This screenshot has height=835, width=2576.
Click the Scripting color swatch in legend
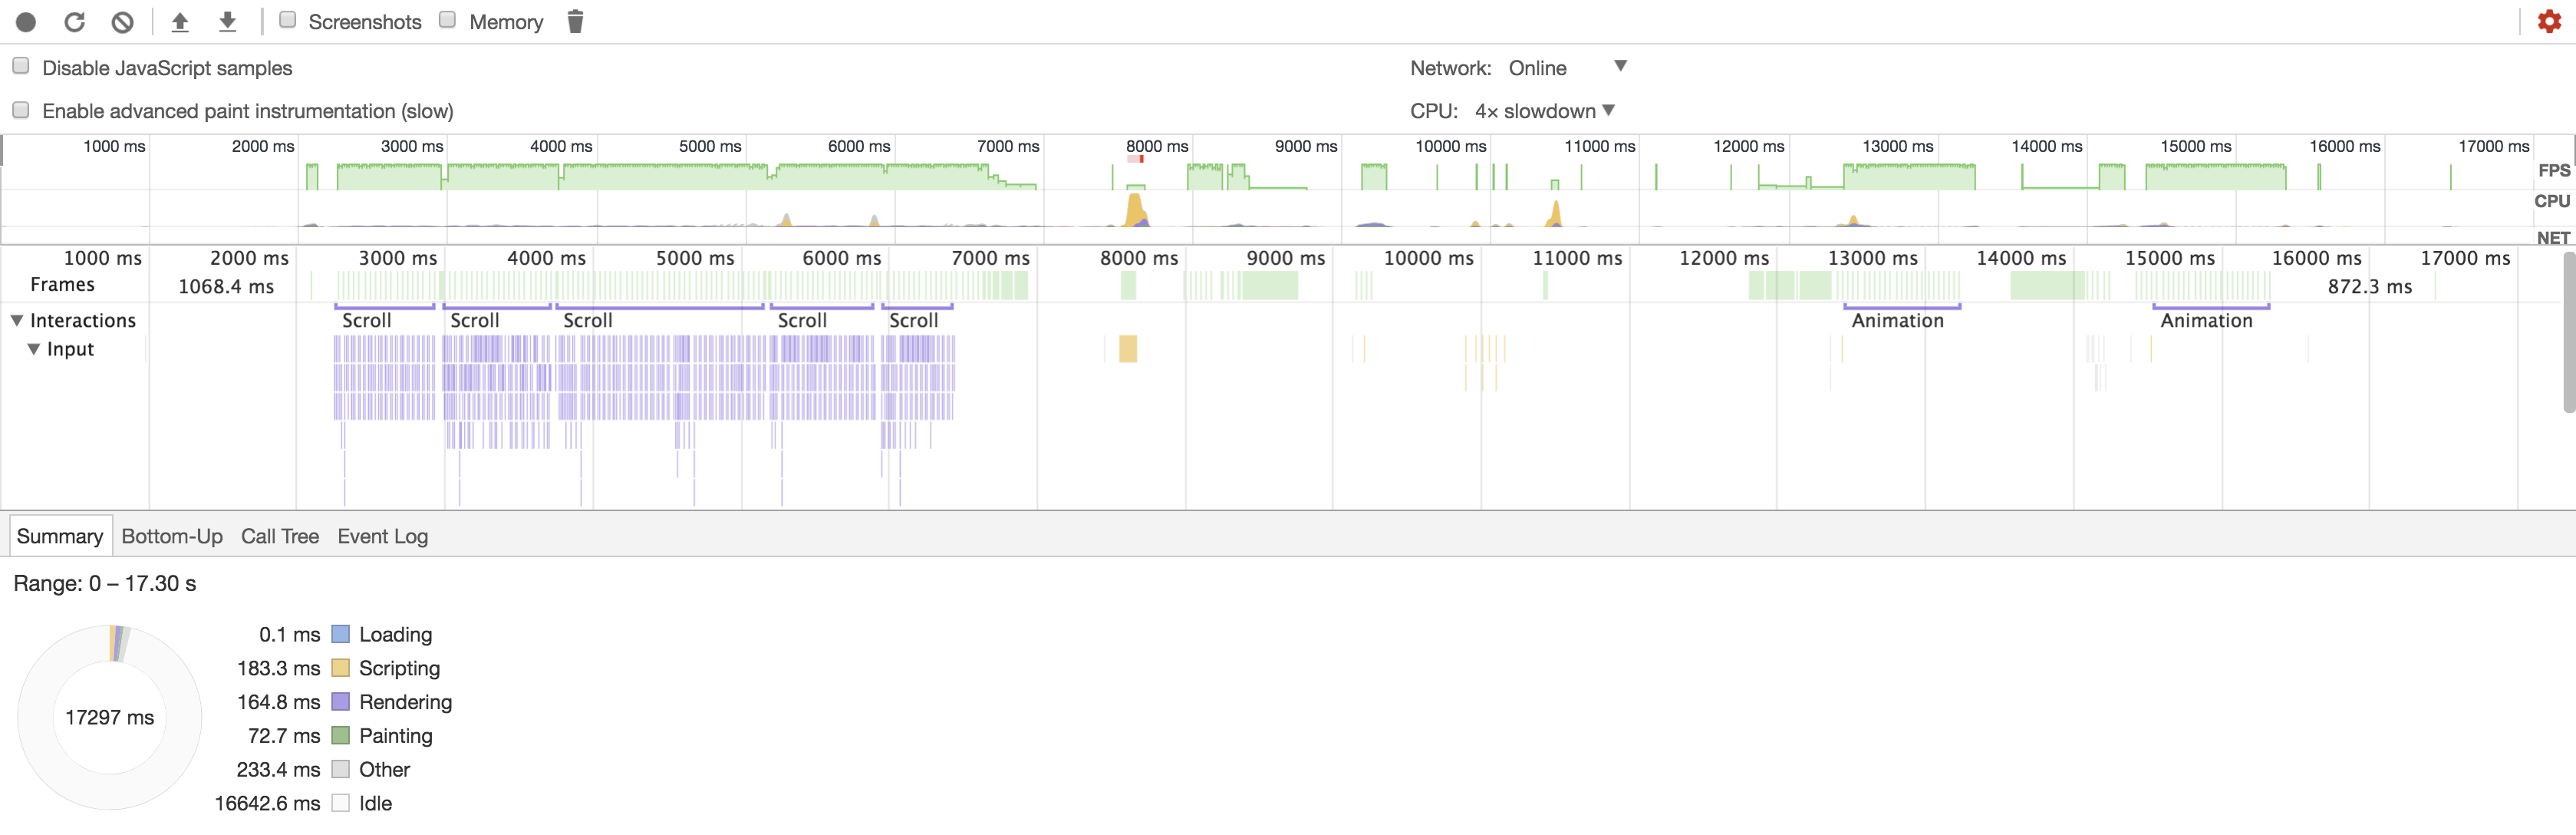click(341, 668)
